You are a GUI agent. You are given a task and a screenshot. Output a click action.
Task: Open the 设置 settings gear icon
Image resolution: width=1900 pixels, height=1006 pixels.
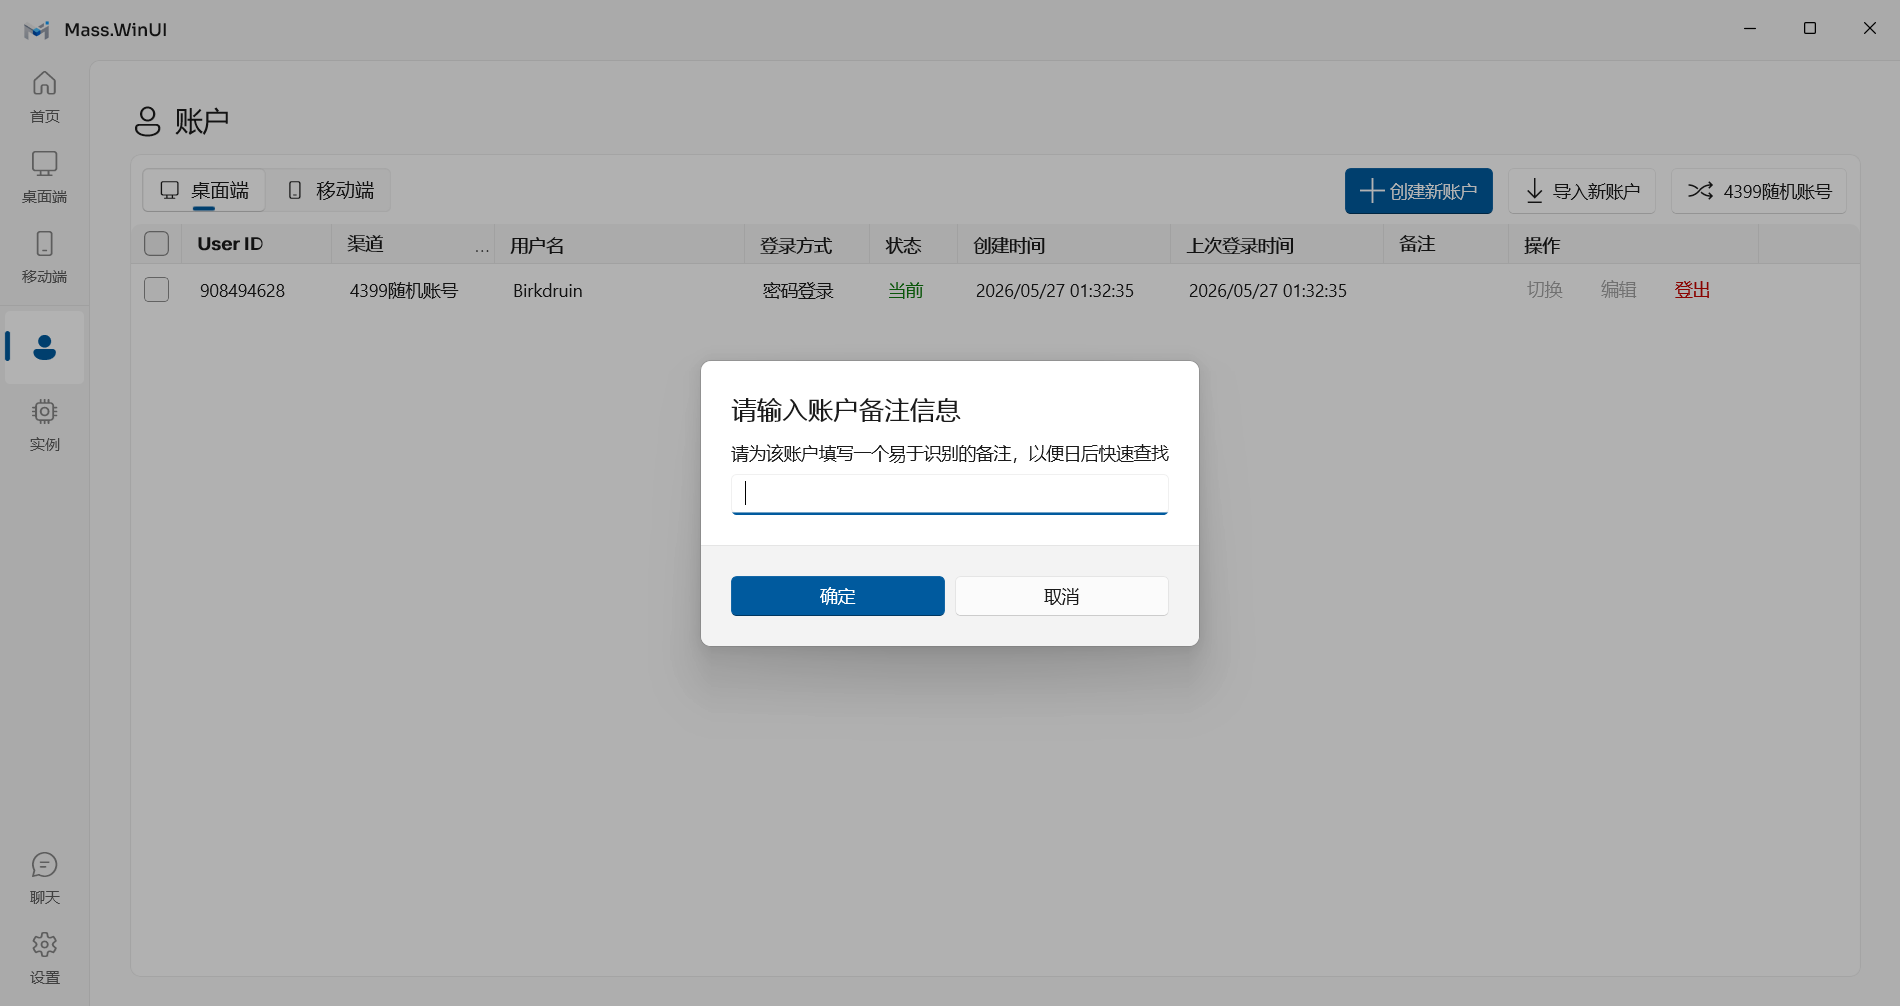[x=44, y=958]
